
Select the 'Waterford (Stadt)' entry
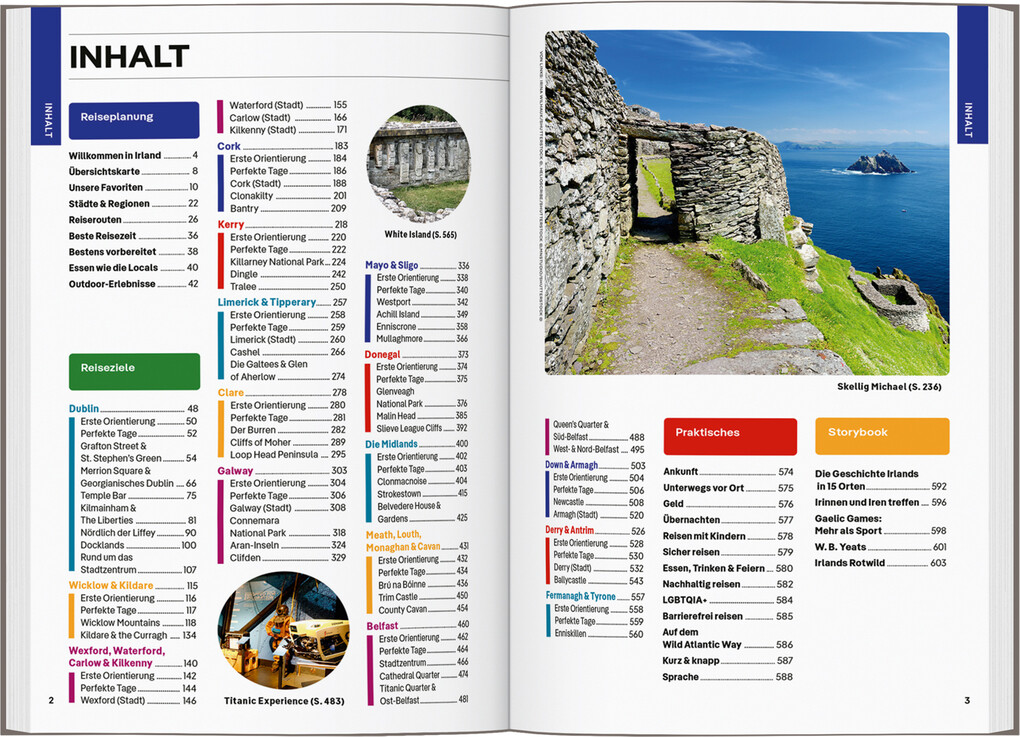tap(288, 105)
